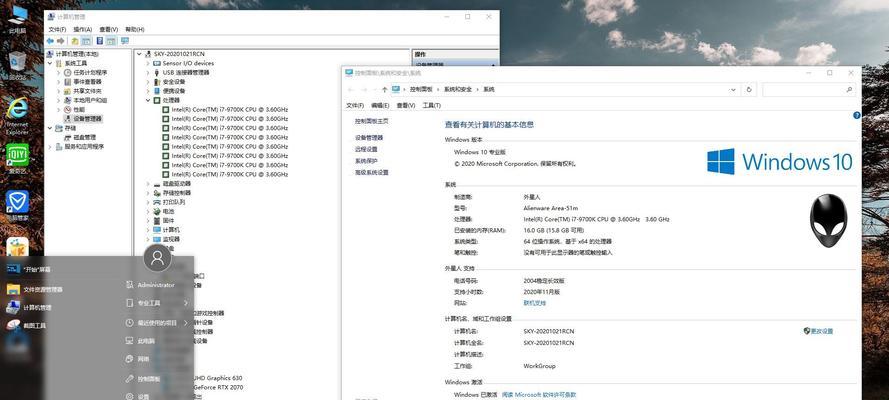Click the user avatar circle in Start menu
Viewport: 889px width, 400px height.
click(158, 258)
